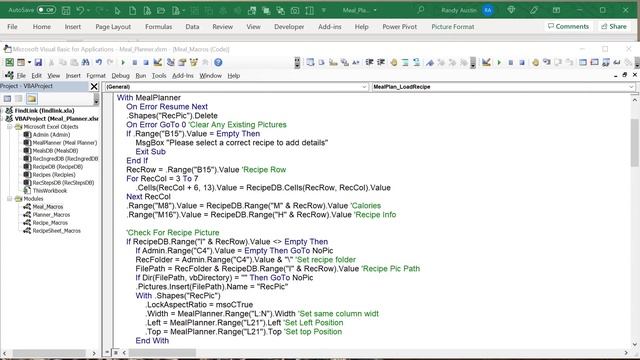640x360 pixels.
Task: Click Randy Austin account avatar
Action: (488, 10)
